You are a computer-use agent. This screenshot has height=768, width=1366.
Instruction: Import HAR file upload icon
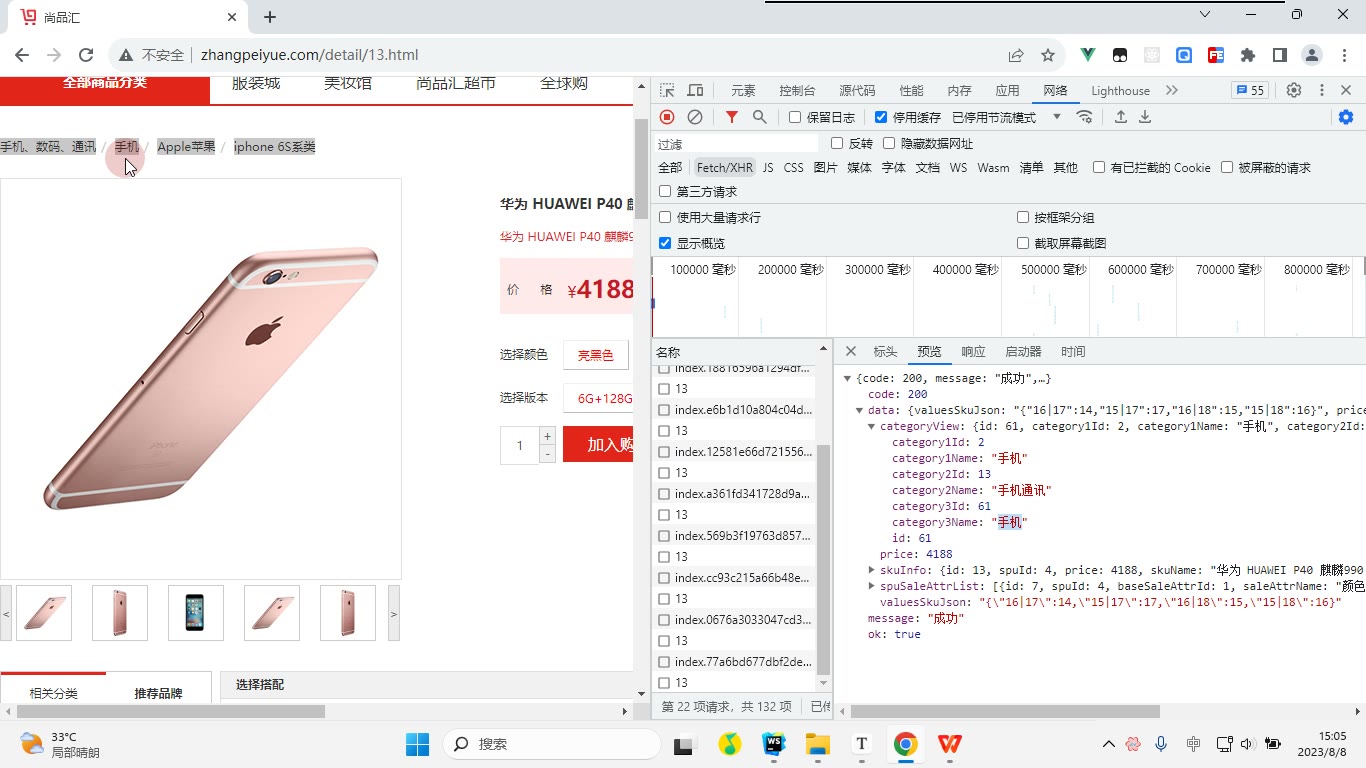coord(1121,117)
